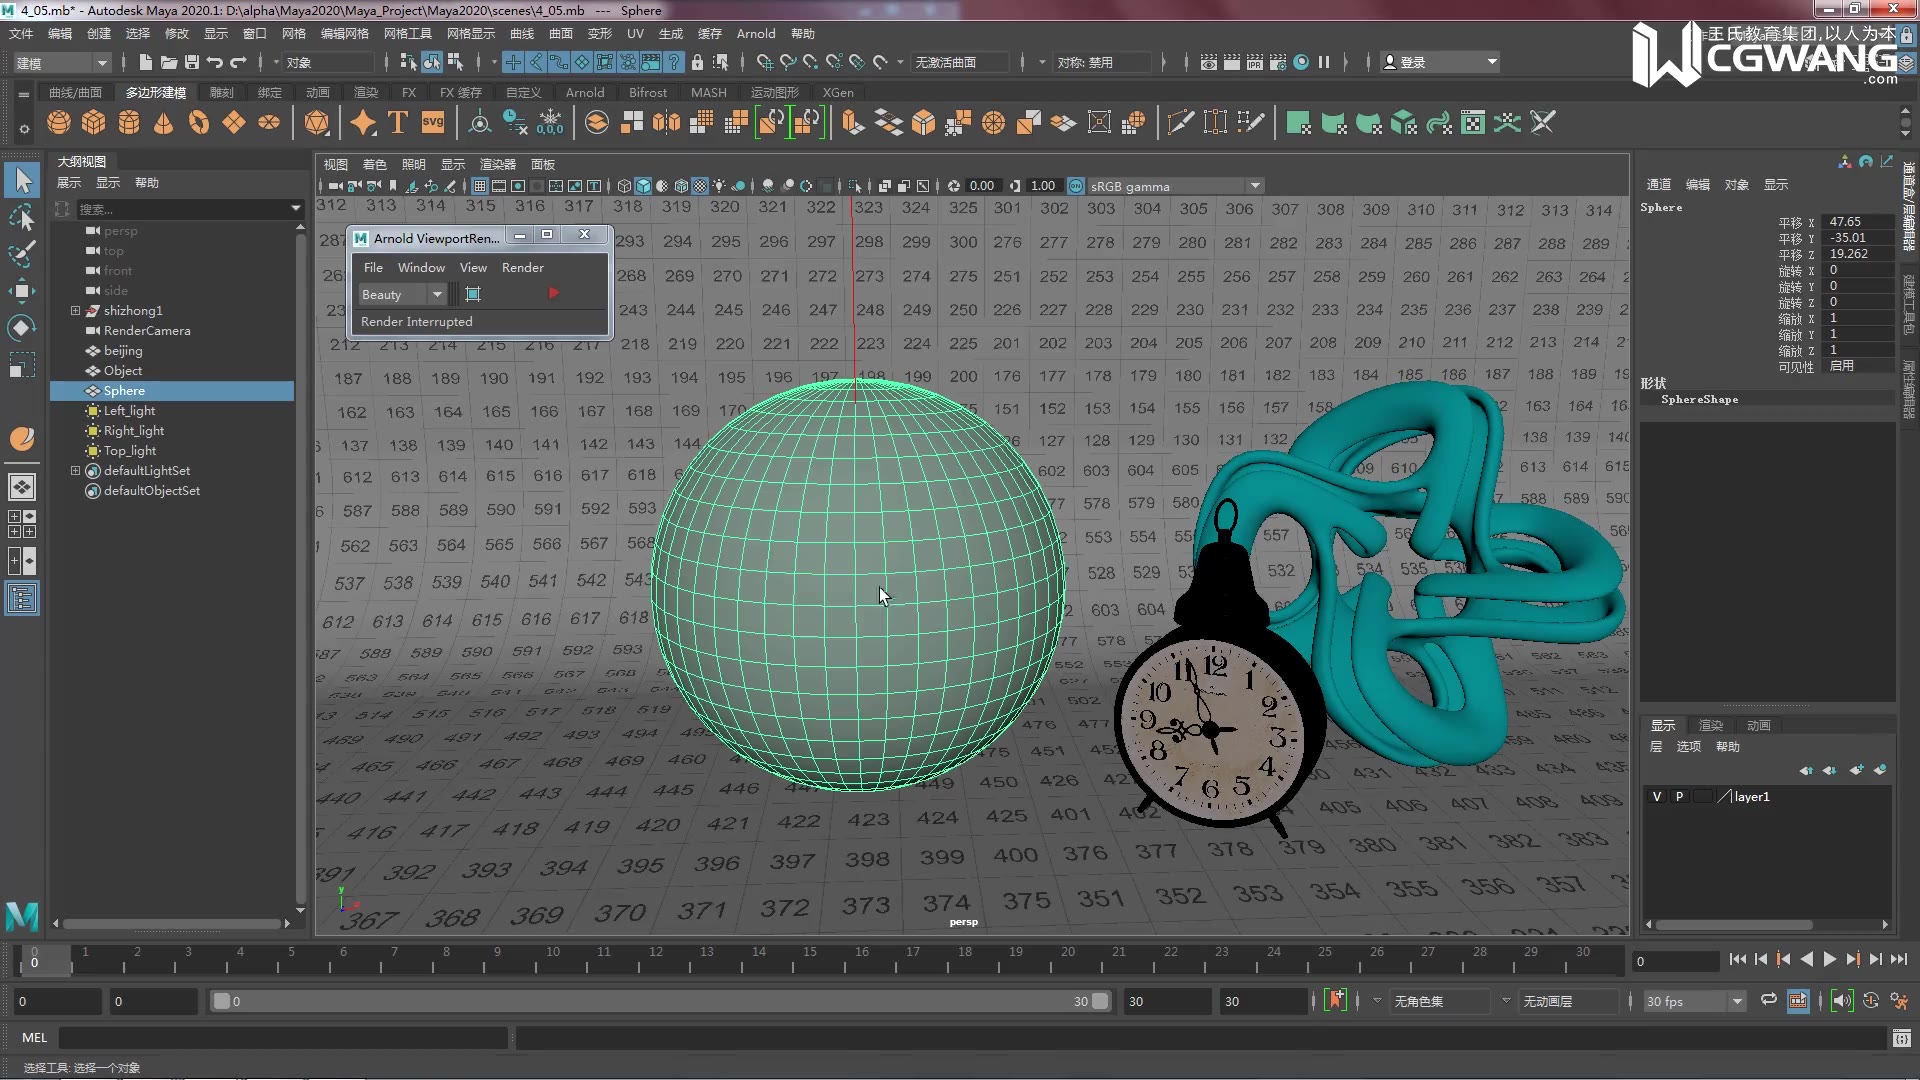The height and width of the screenshot is (1080, 1920).
Task: Toggle the loop playback button
Action: (x=1769, y=1000)
